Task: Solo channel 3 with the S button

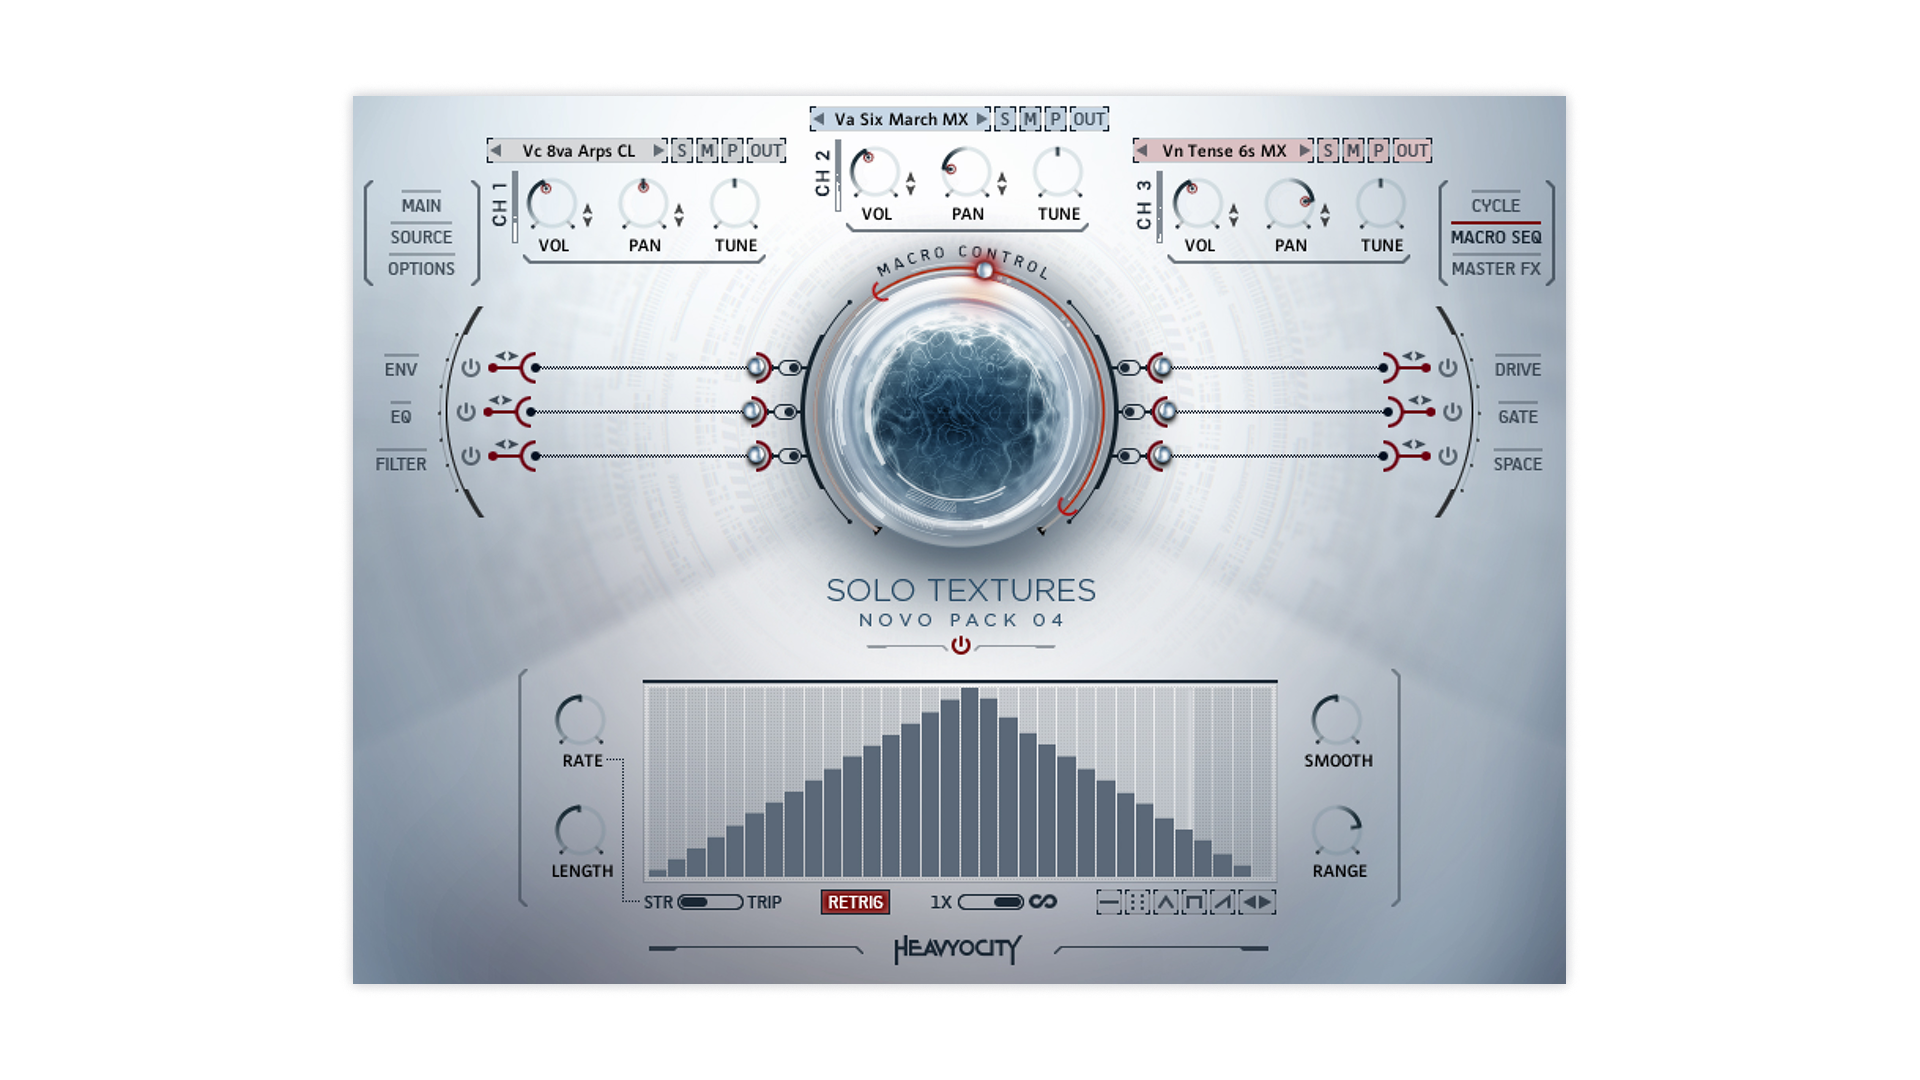Action: (x=1327, y=151)
